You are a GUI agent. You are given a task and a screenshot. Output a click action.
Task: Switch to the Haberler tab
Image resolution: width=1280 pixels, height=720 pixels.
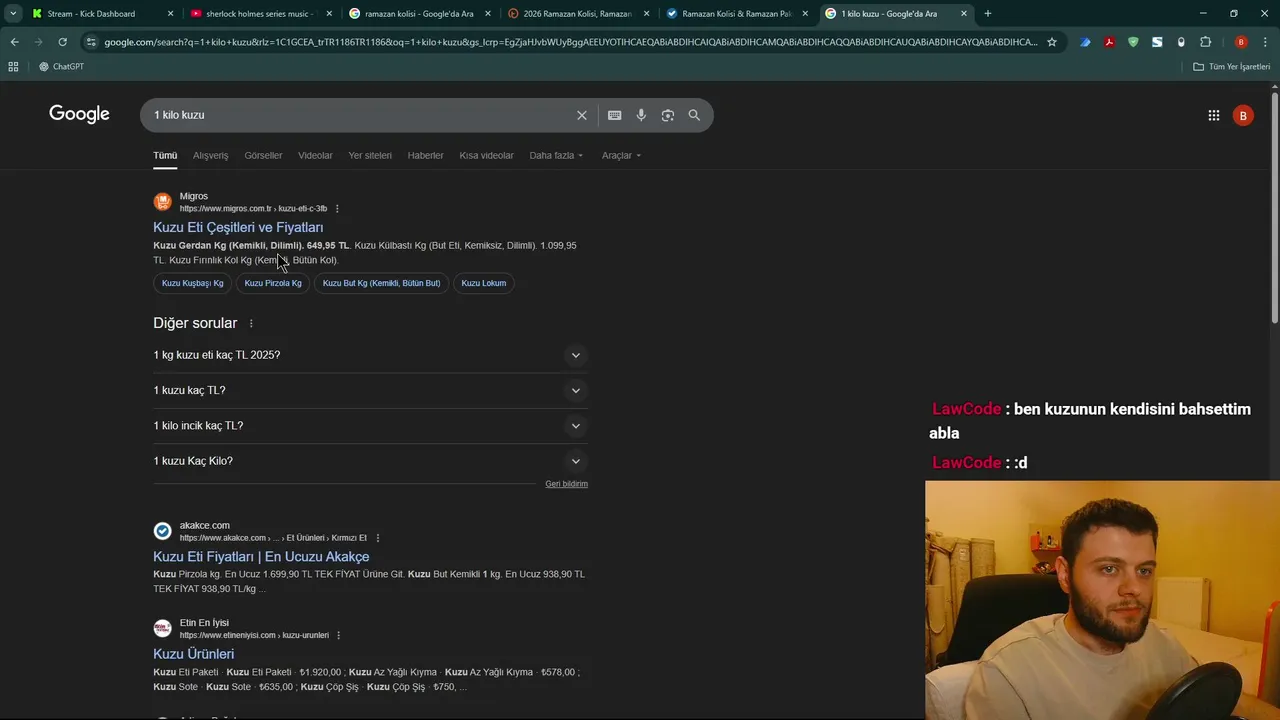[425, 155]
